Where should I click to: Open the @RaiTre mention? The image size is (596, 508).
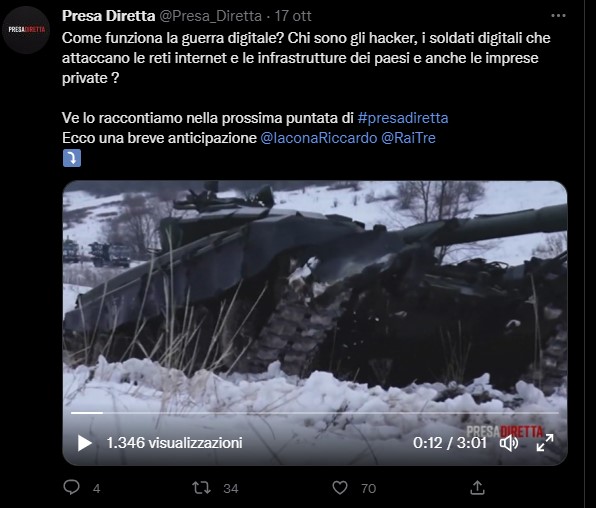(x=408, y=138)
